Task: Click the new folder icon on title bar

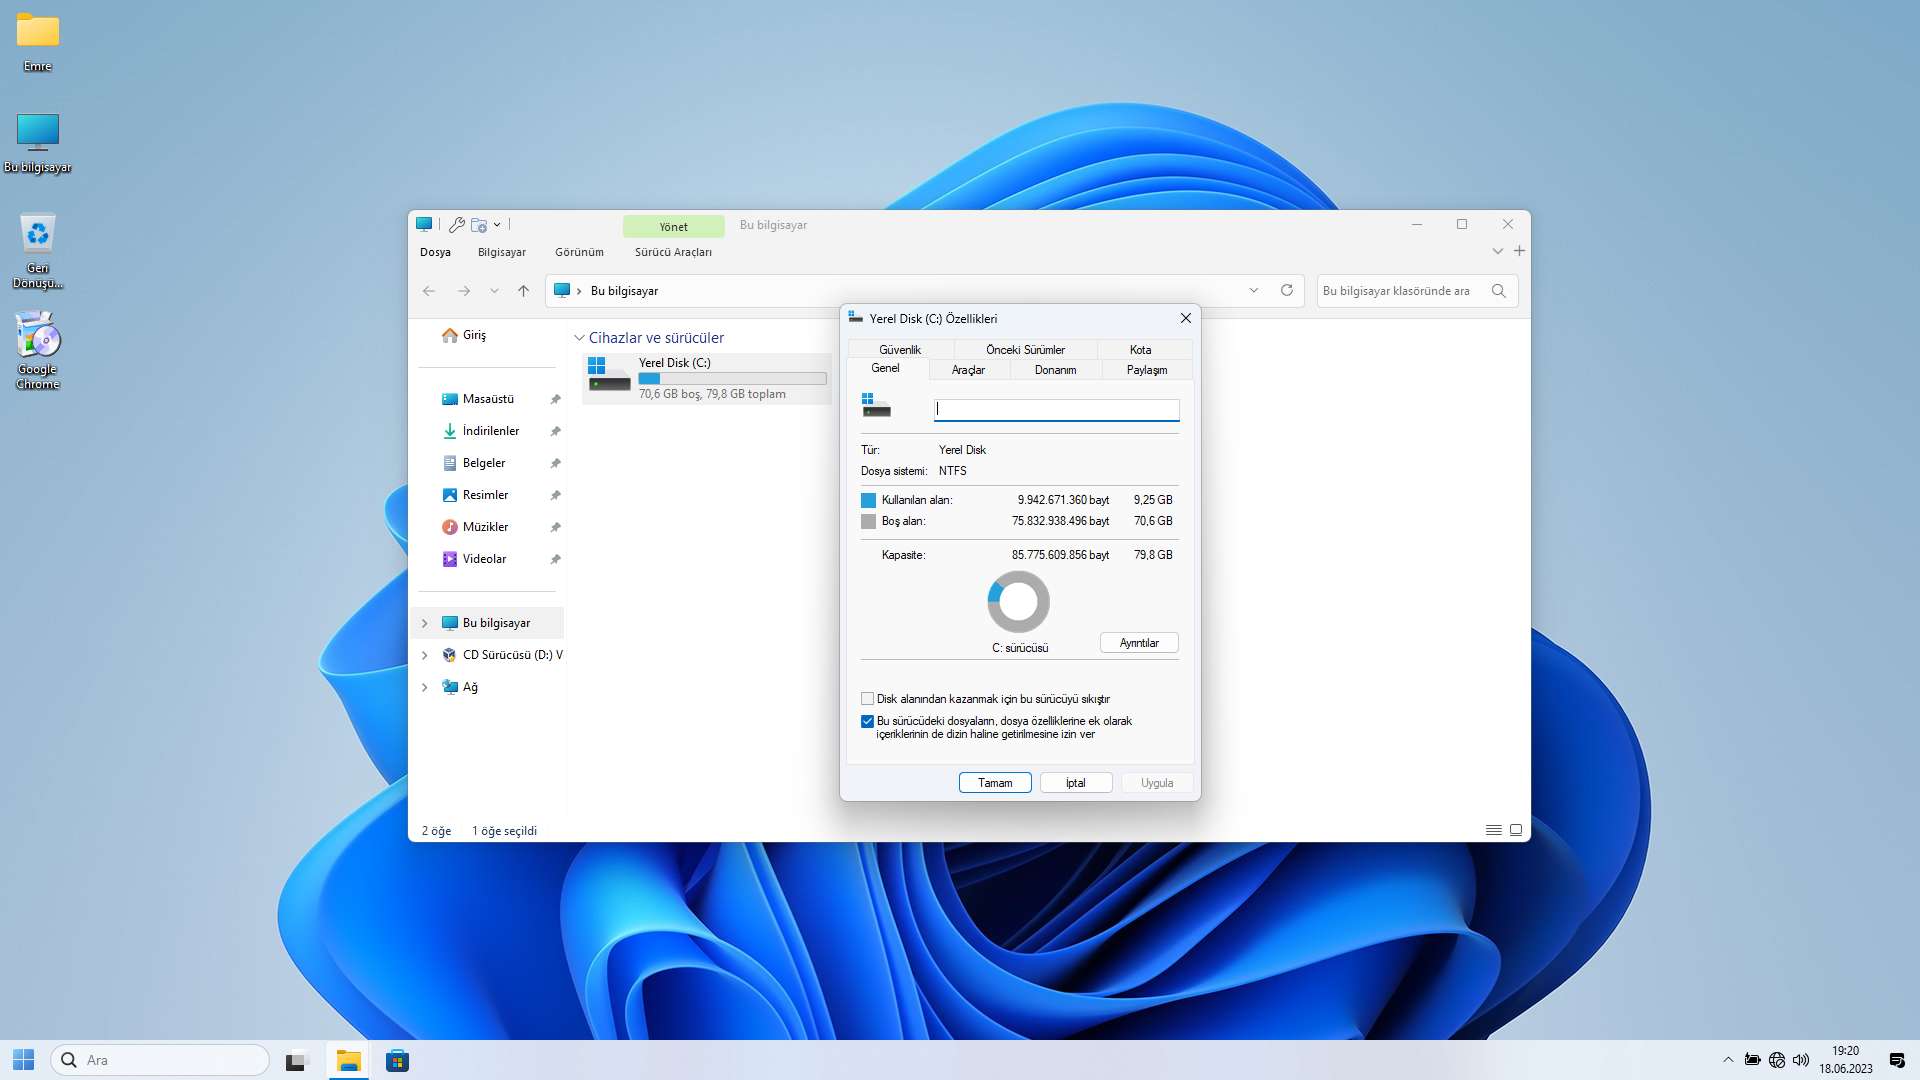Action: 479,224
